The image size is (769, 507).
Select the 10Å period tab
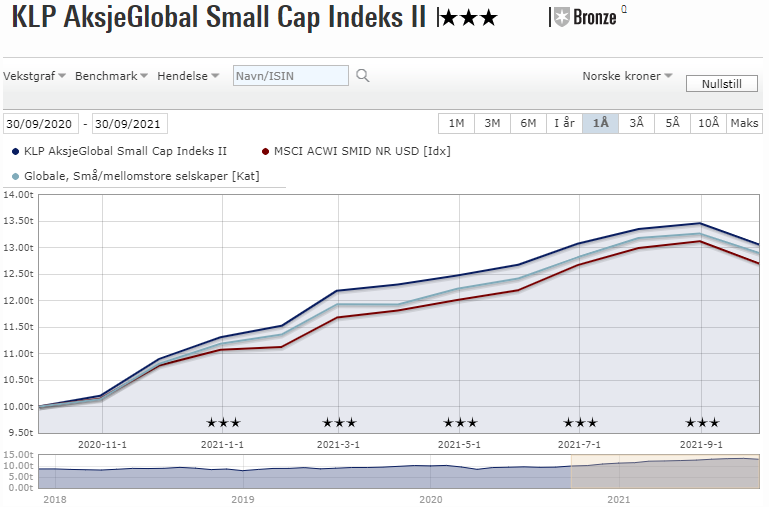pos(709,123)
